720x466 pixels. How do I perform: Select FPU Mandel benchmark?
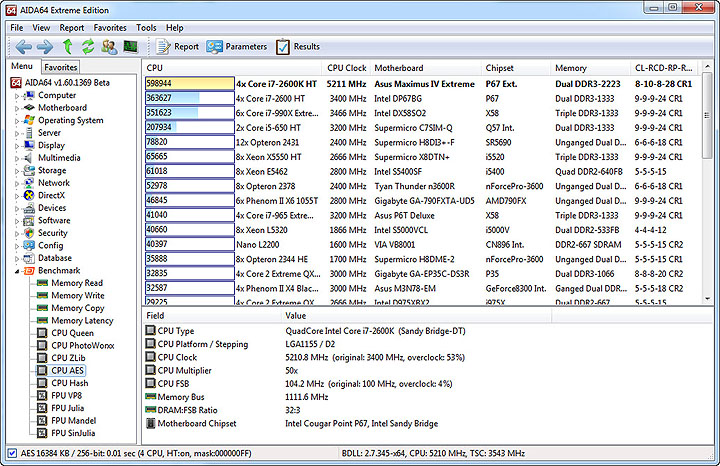pyautogui.click(x=73, y=420)
